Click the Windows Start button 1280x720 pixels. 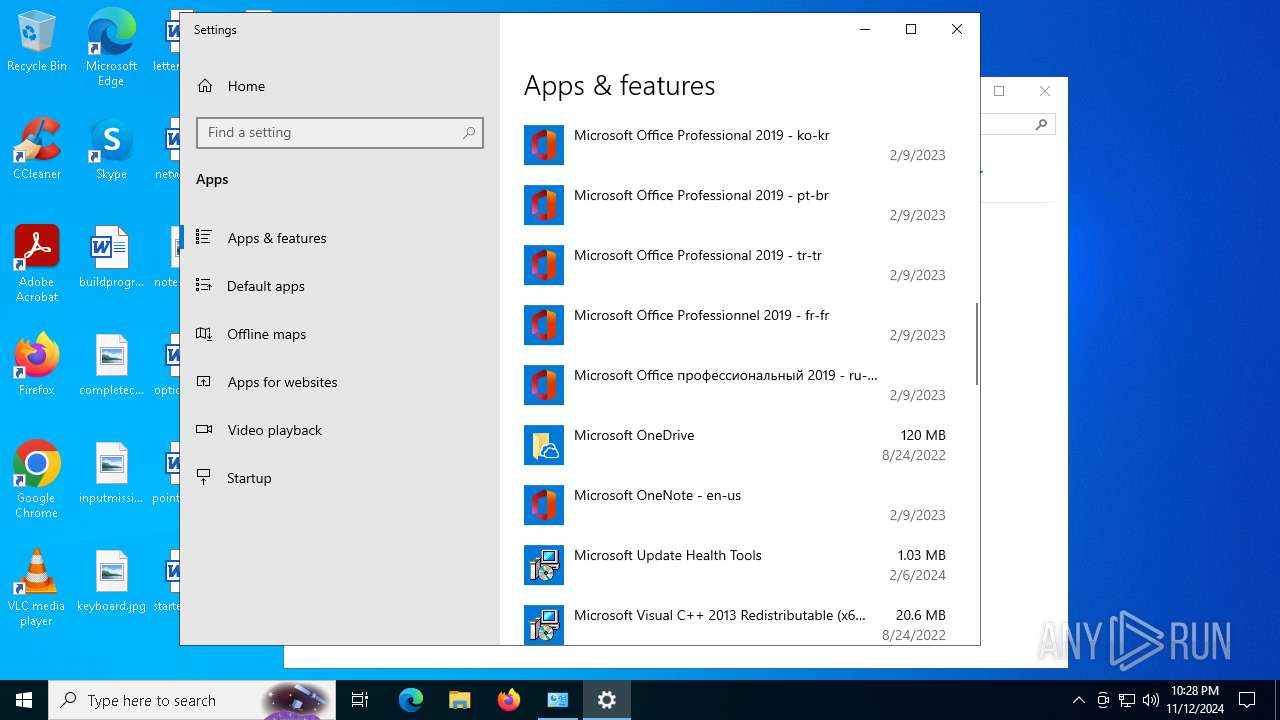[x=24, y=700]
